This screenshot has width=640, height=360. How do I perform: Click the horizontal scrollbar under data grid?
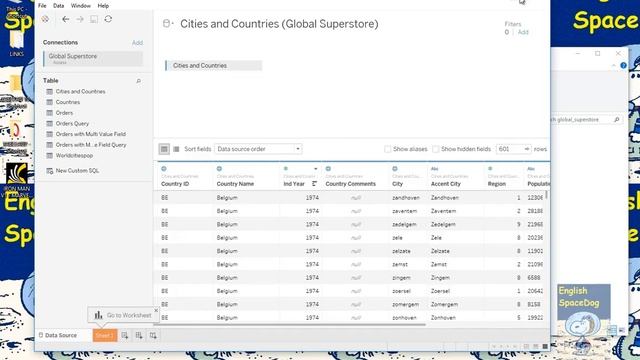click(291, 324)
